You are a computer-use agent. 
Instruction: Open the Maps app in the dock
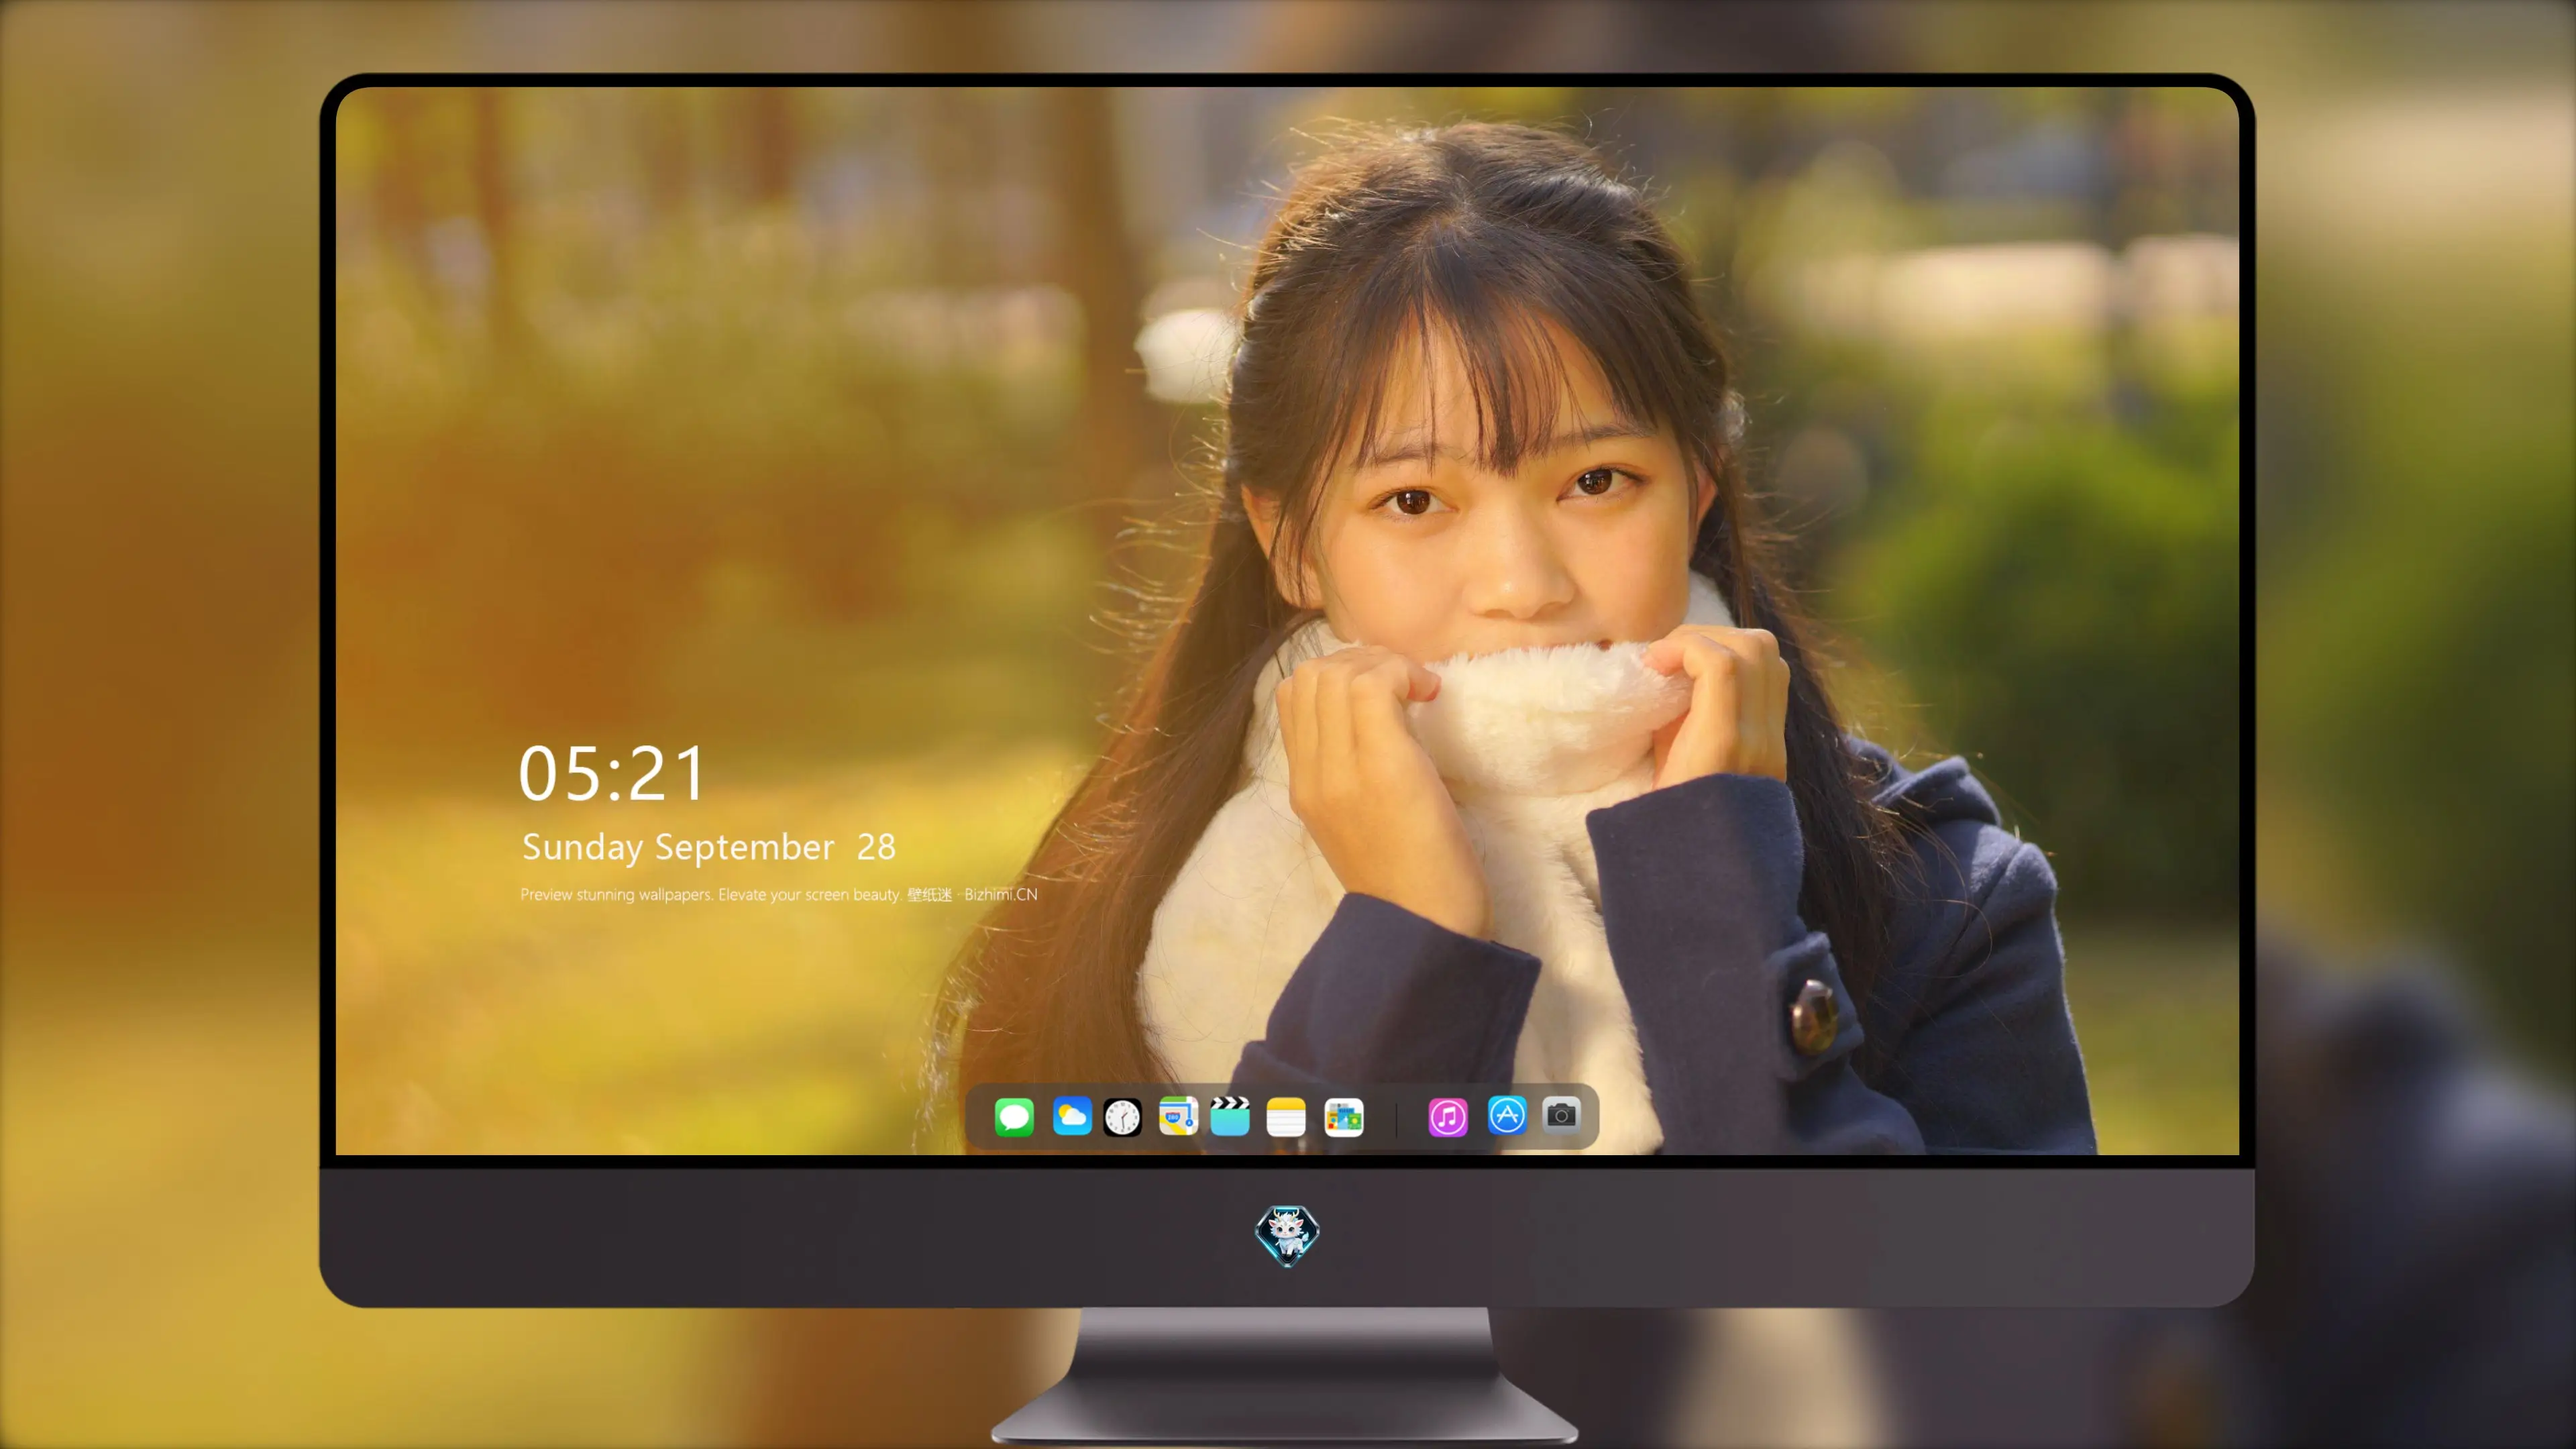(1178, 1117)
